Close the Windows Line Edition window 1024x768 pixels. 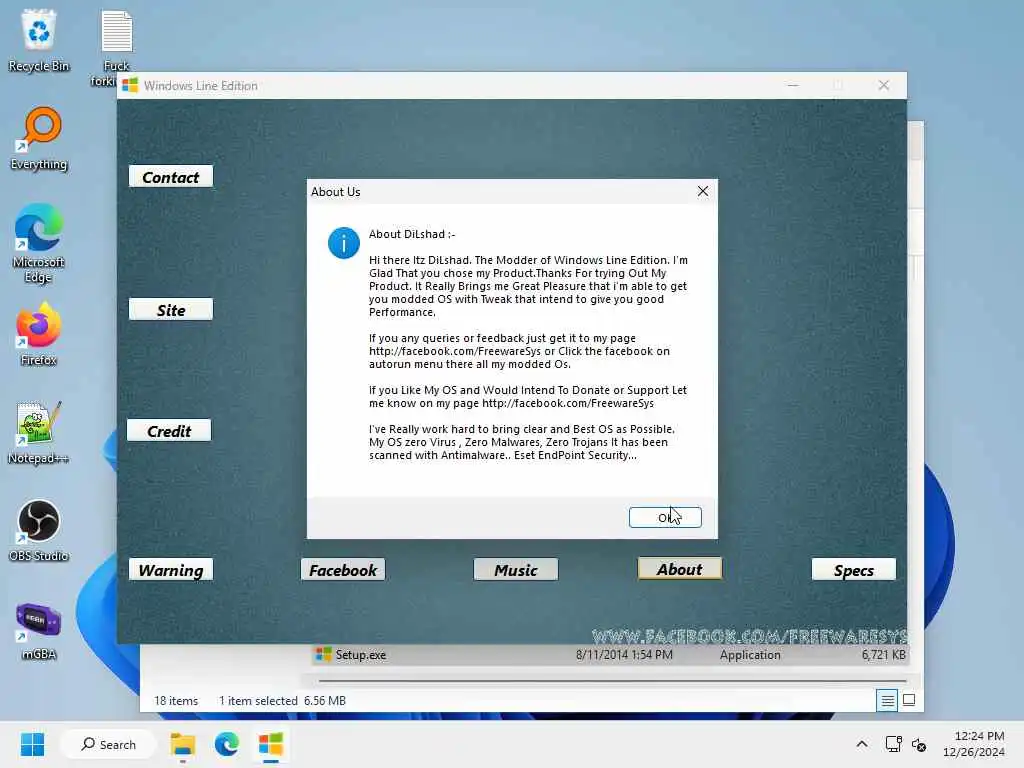point(884,86)
